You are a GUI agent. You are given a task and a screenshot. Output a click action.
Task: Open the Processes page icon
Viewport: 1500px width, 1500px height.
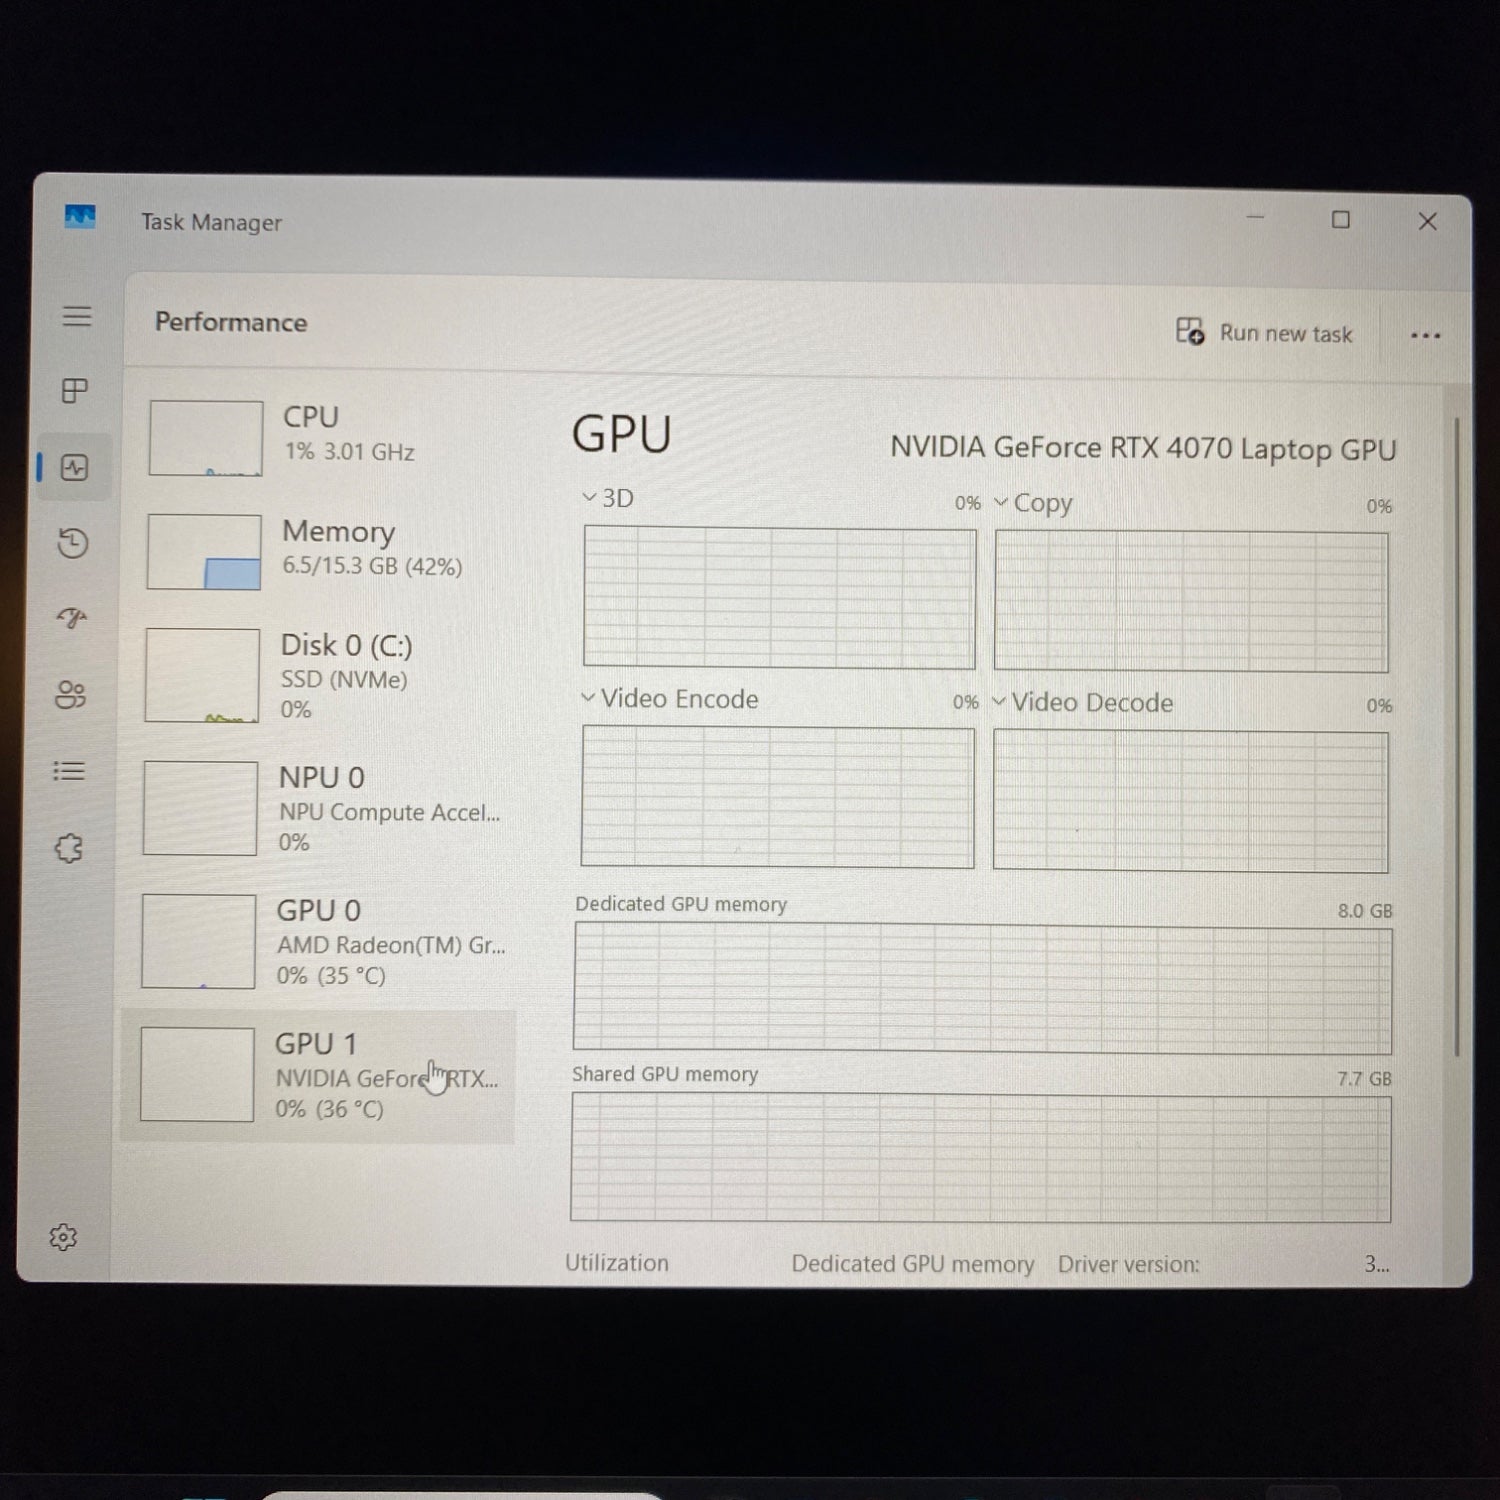(x=75, y=391)
